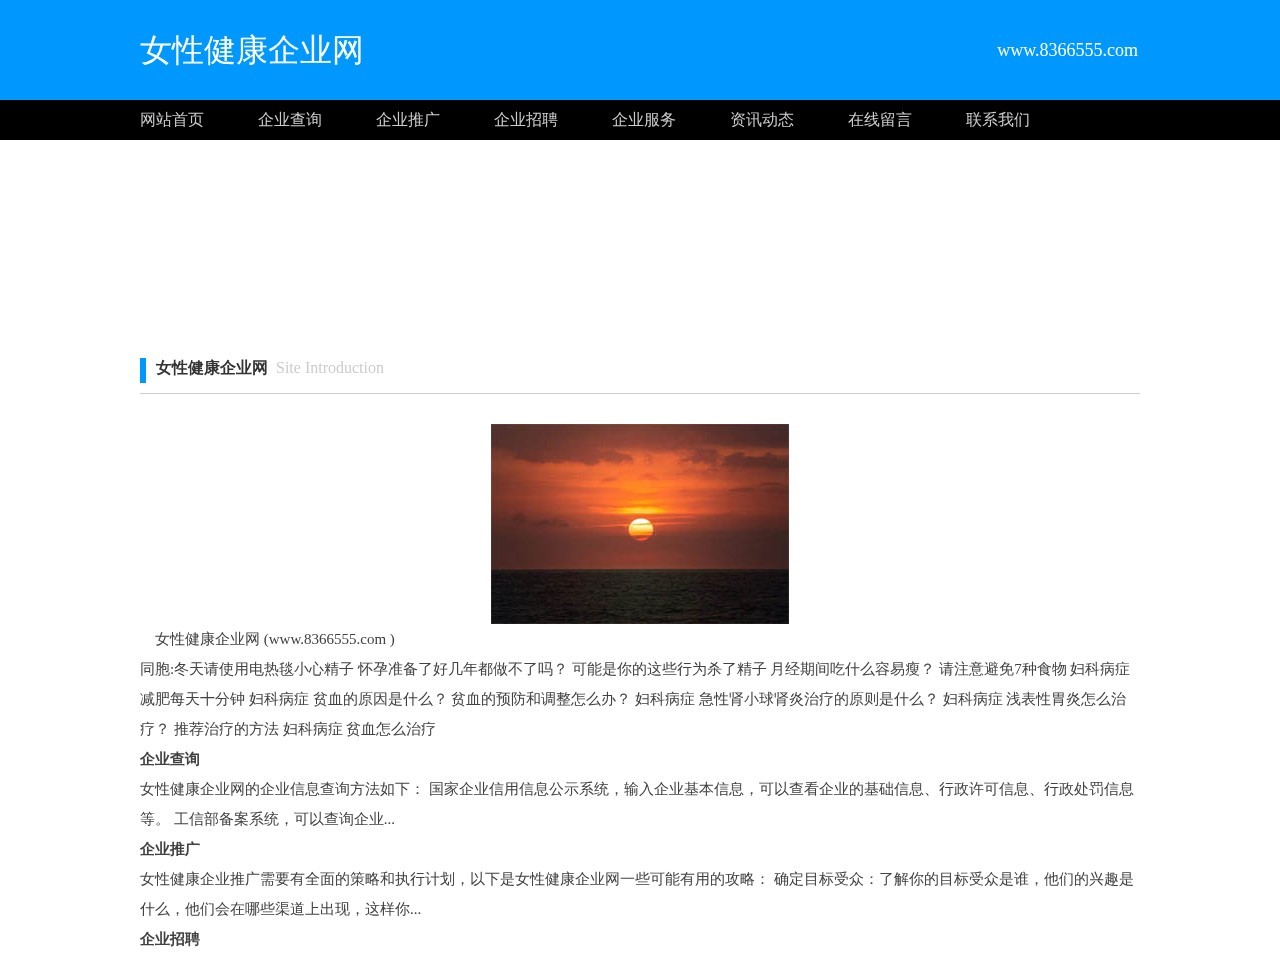Click the paragraph starting '女性健康企业网的企业信息查询方法如下'
This screenshot has height=960, width=1280.
point(637,804)
